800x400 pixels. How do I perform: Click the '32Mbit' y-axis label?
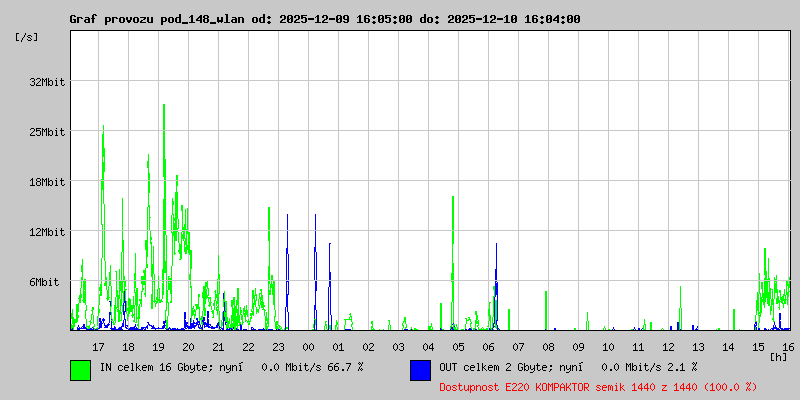[47, 82]
